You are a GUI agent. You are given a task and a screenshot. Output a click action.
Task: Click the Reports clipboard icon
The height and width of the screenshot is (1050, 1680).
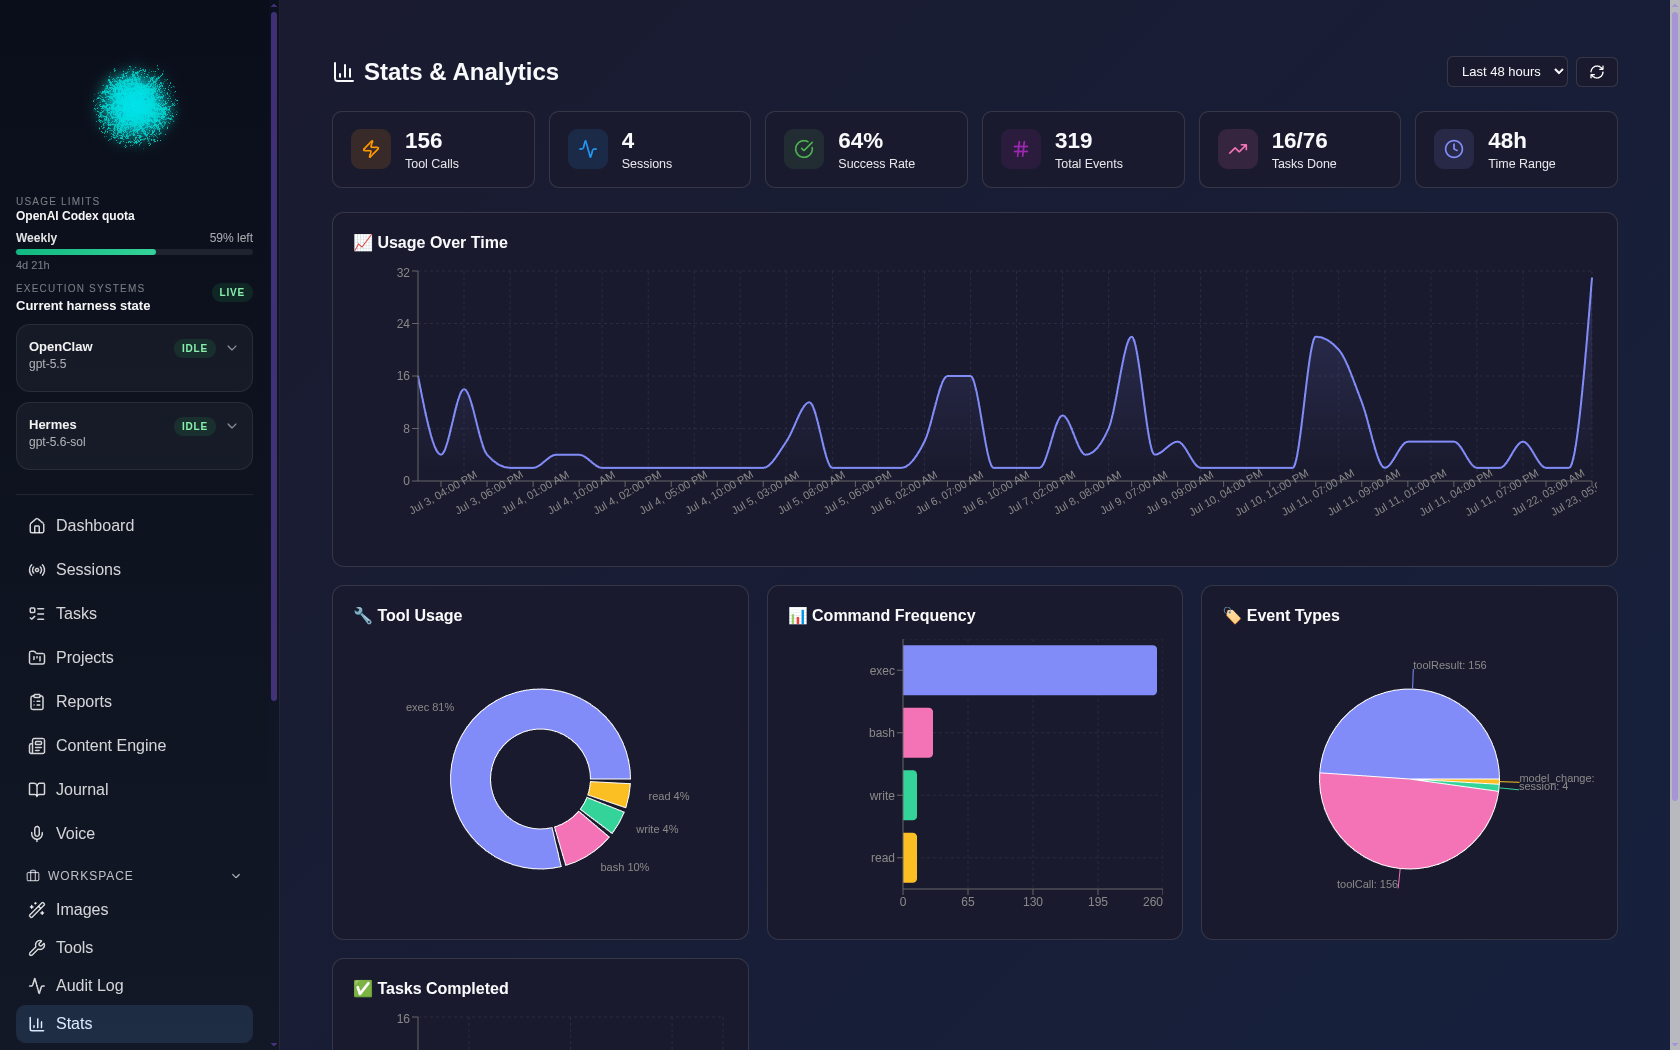coord(37,702)
